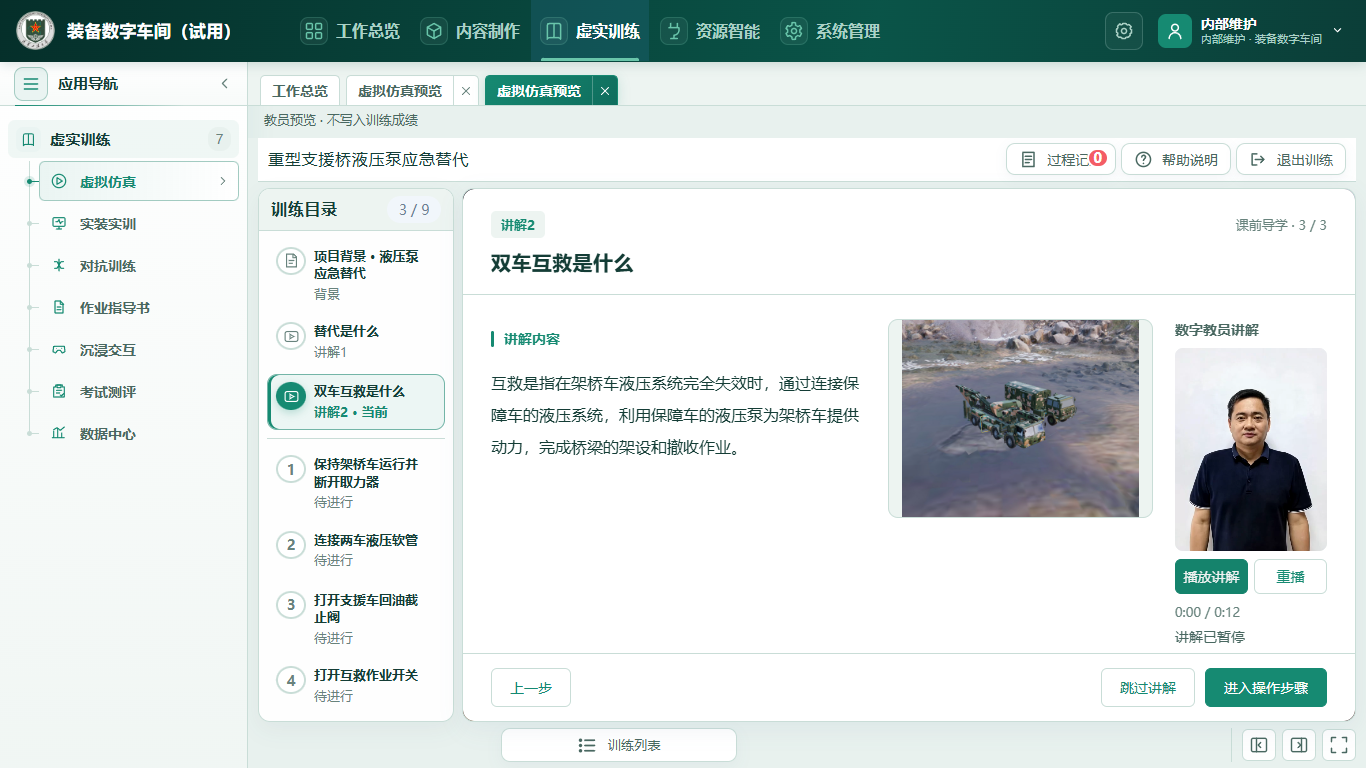Collapse left panel using bottom bar icon
The width and height of the screenshot is (1366, 768).
1259,745
